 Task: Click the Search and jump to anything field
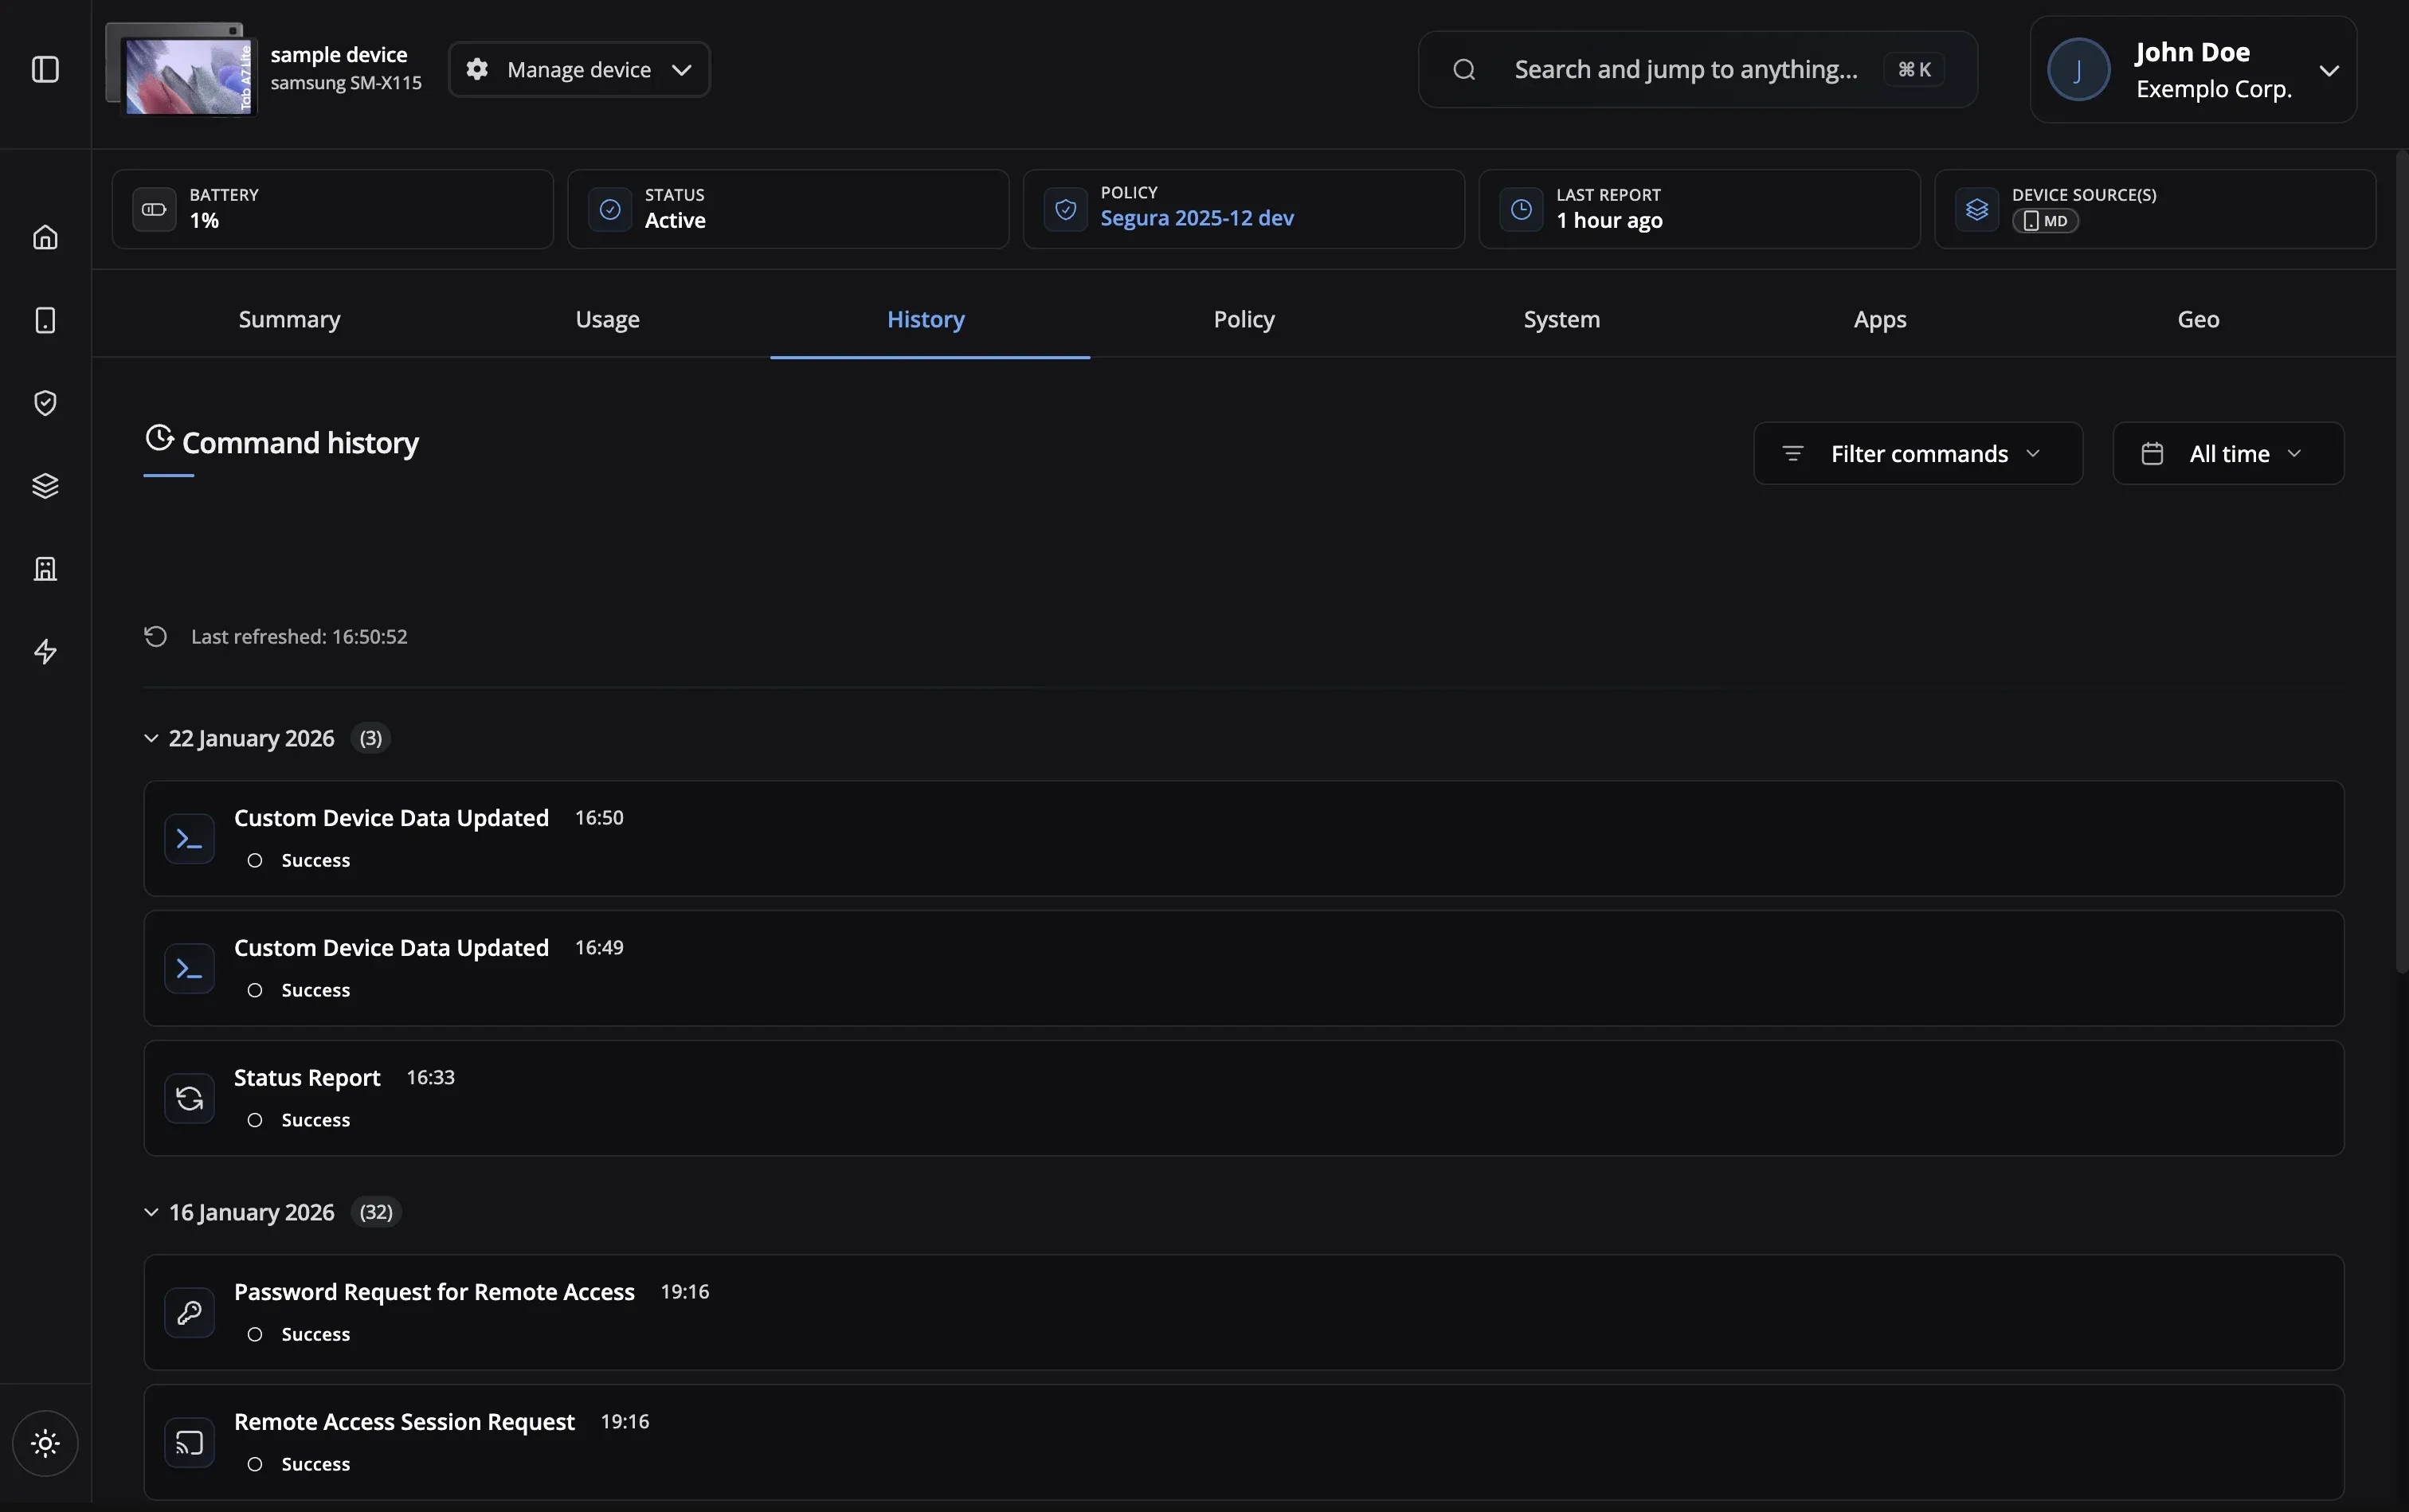tap(1685, 69)
